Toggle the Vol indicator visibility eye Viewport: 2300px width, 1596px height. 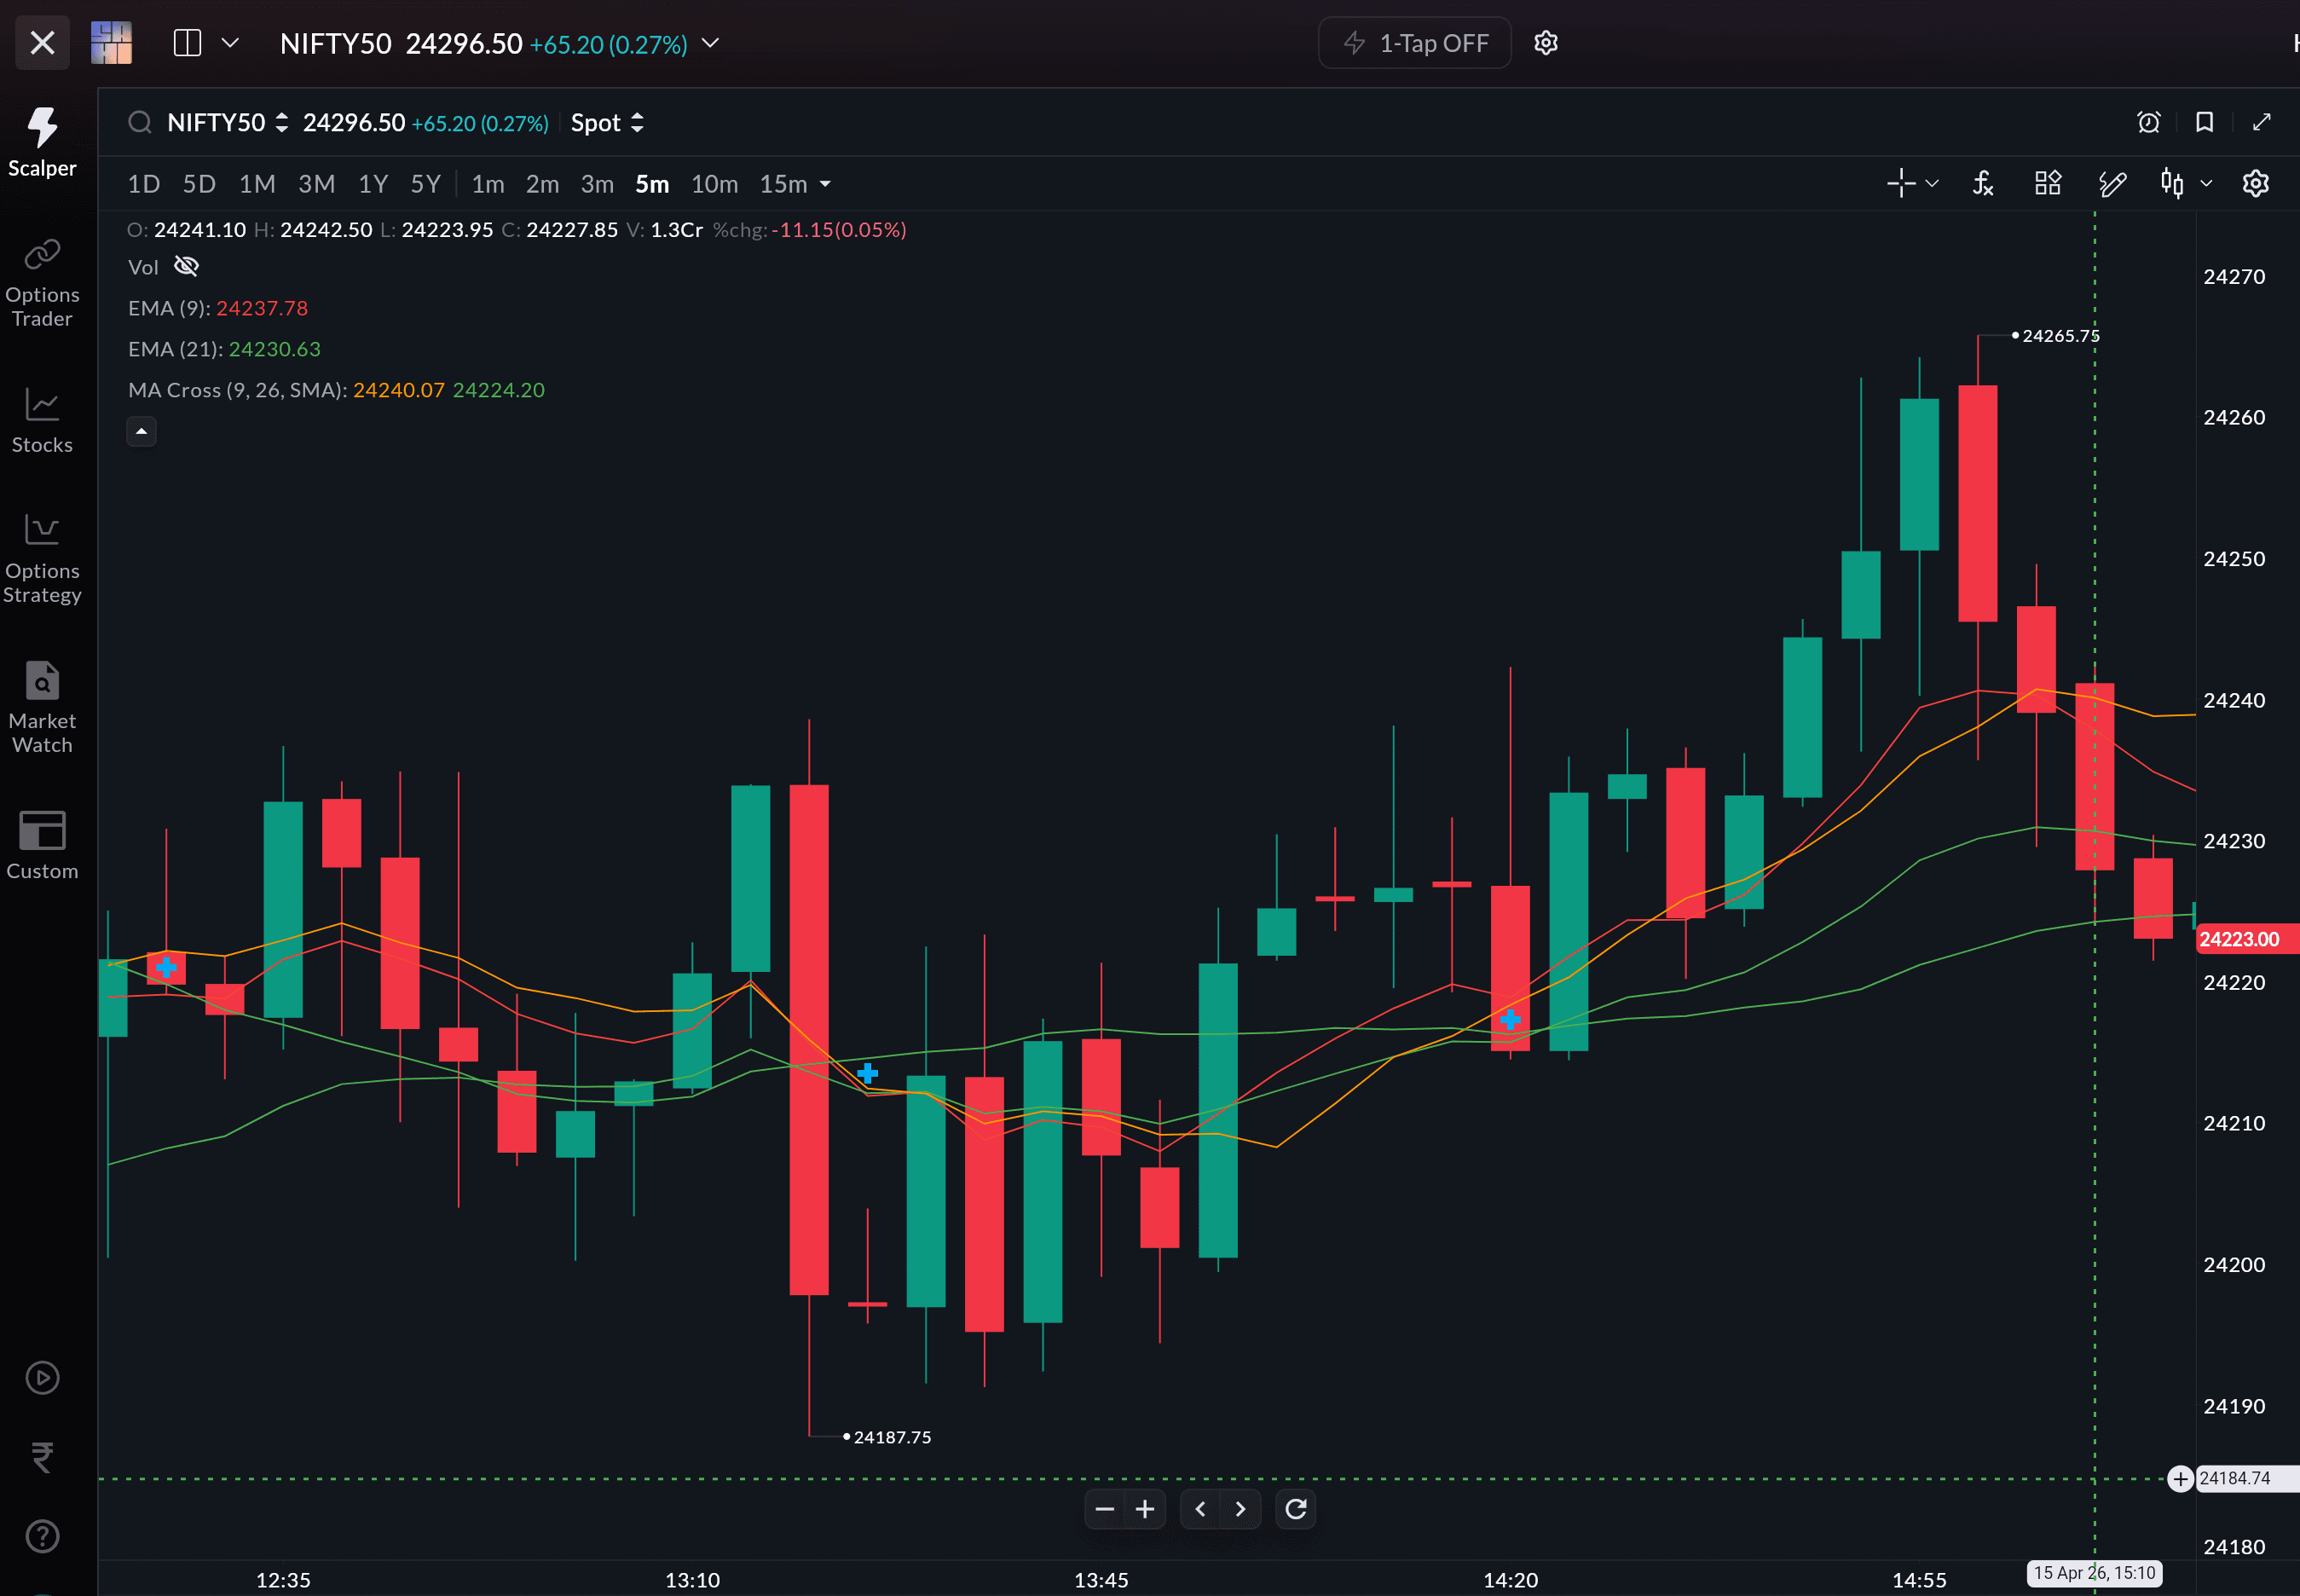point(187,266)
